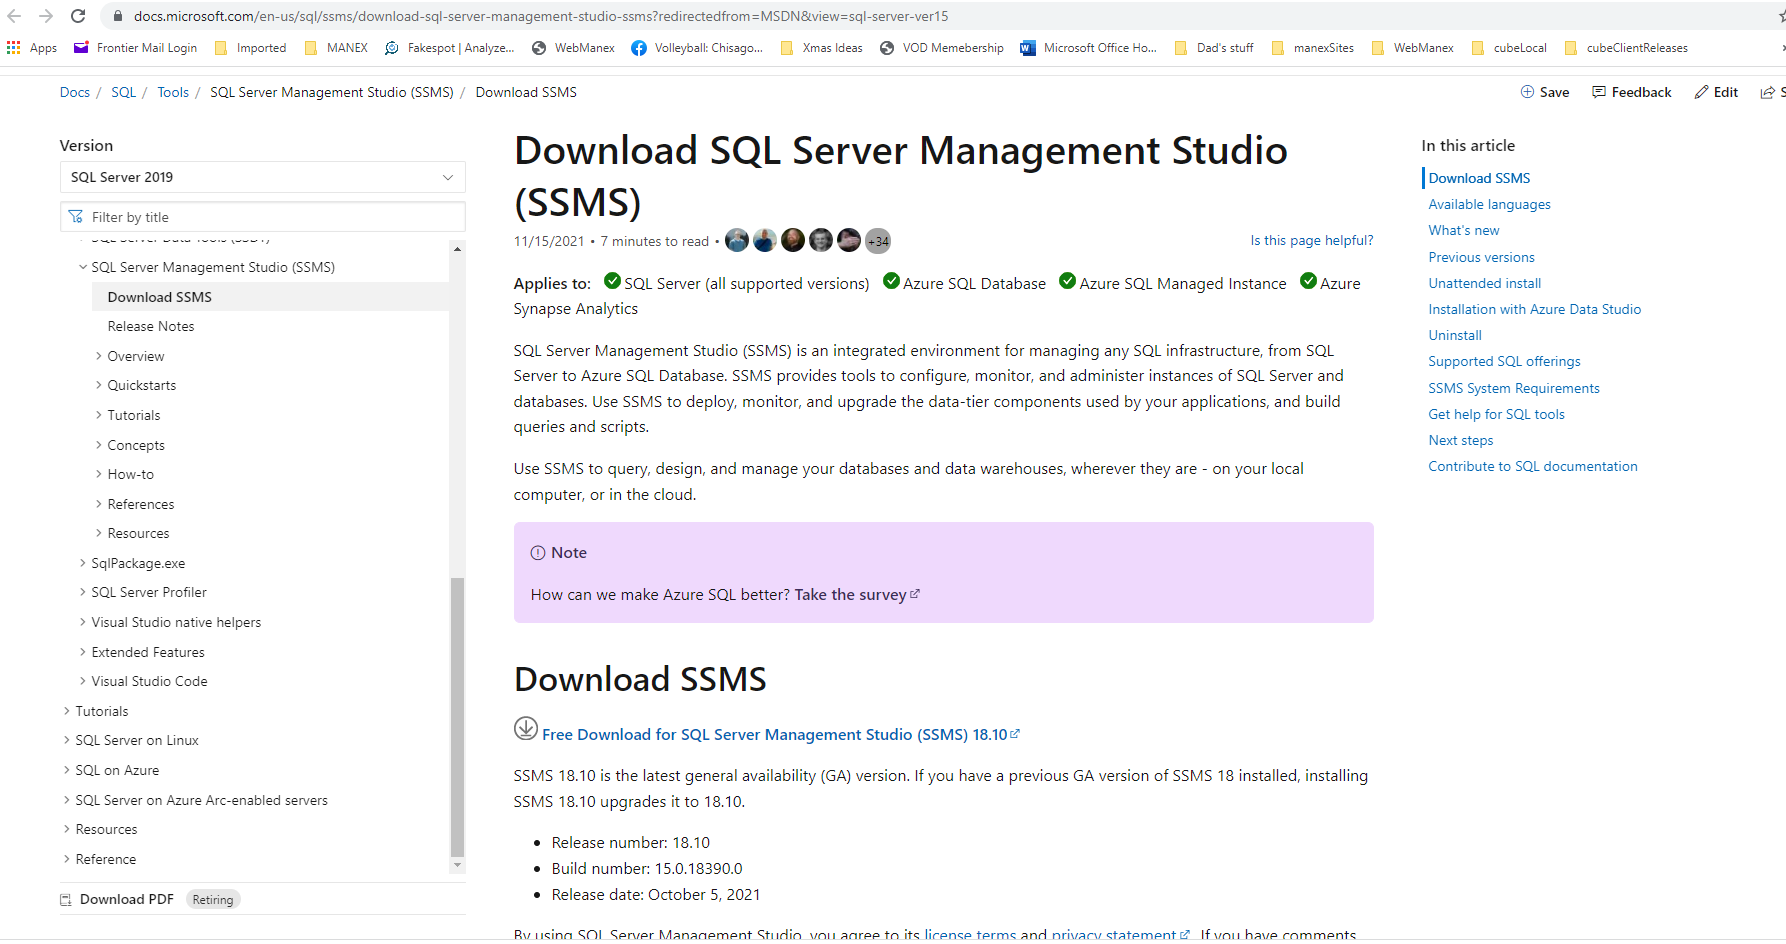
Task: Expand Visual Studio native helpers node
Action: (x=83, y=622)
